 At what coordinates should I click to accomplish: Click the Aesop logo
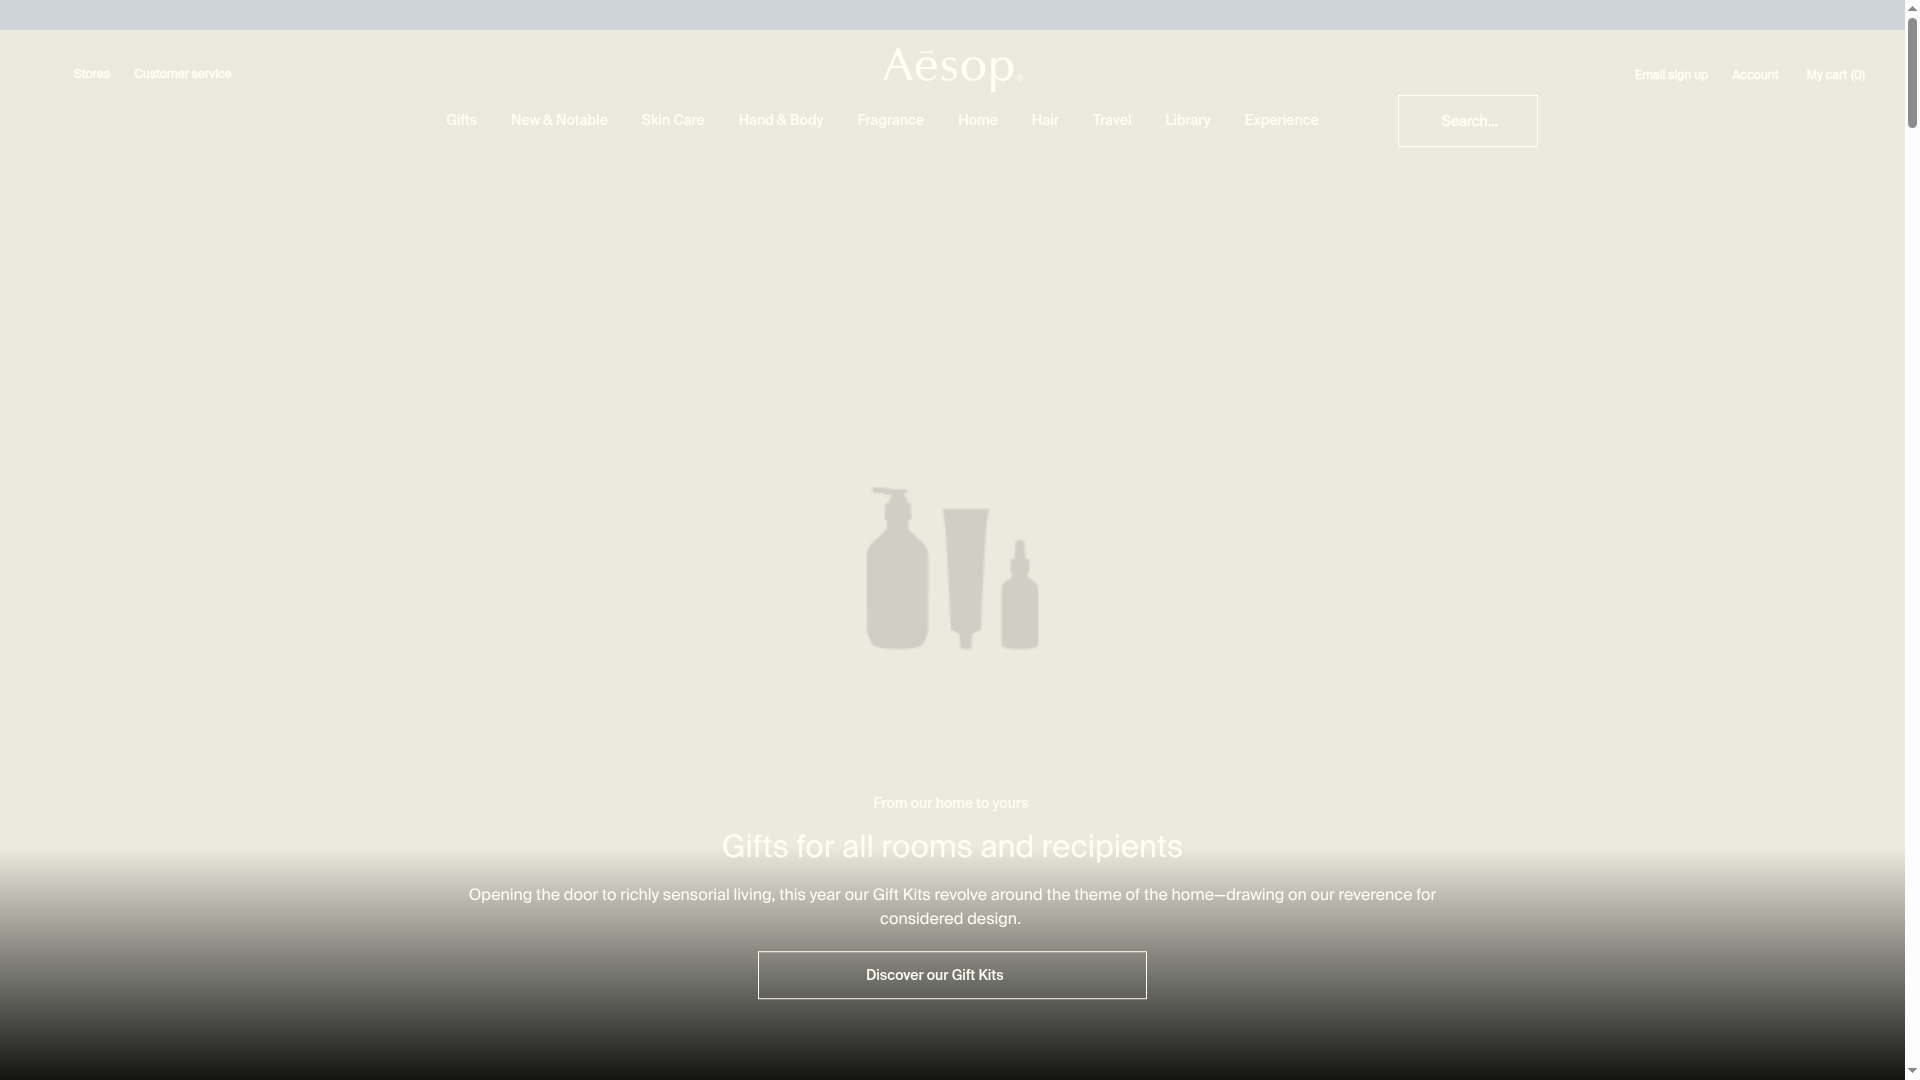click(950, 68)
